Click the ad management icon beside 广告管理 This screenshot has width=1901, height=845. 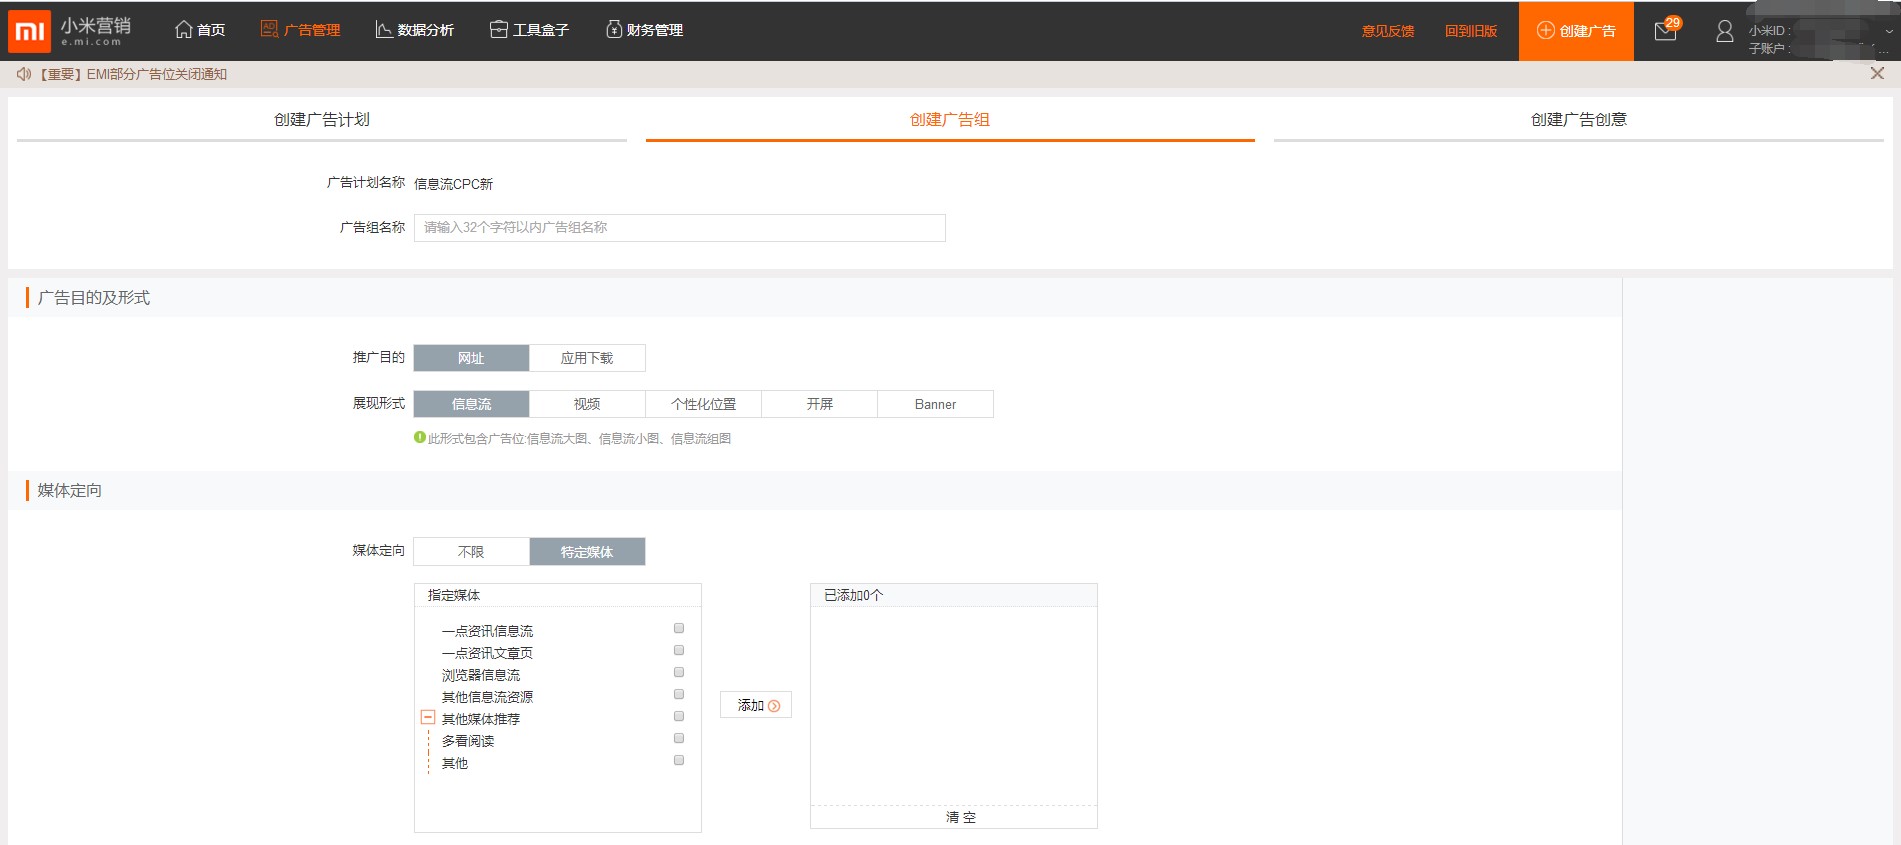tap(269, 29)
